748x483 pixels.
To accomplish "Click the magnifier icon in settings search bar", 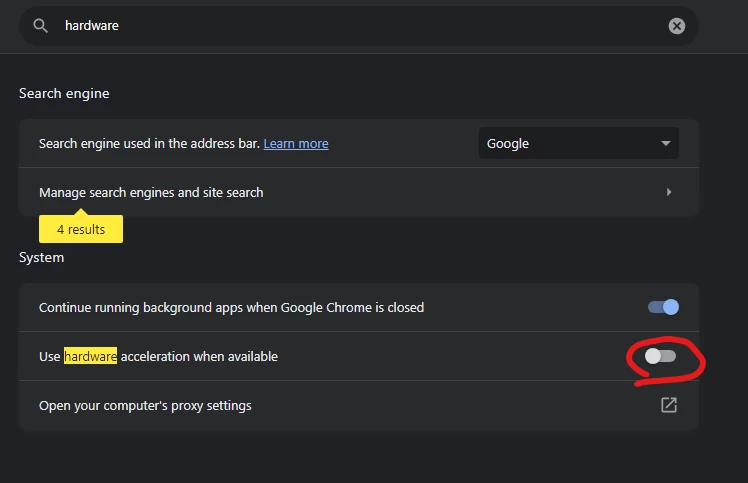I will pyautogui.click(x=40, y=26).
